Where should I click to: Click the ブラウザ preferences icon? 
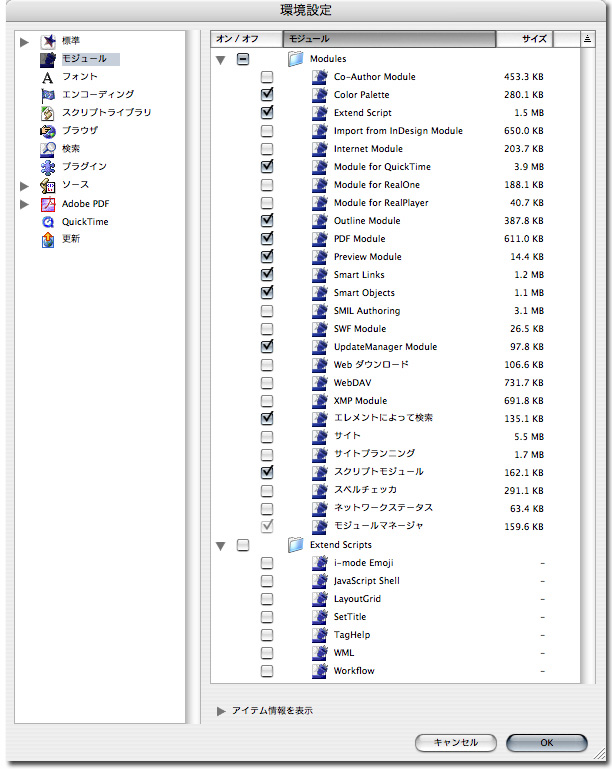click(x=47, y=131)
